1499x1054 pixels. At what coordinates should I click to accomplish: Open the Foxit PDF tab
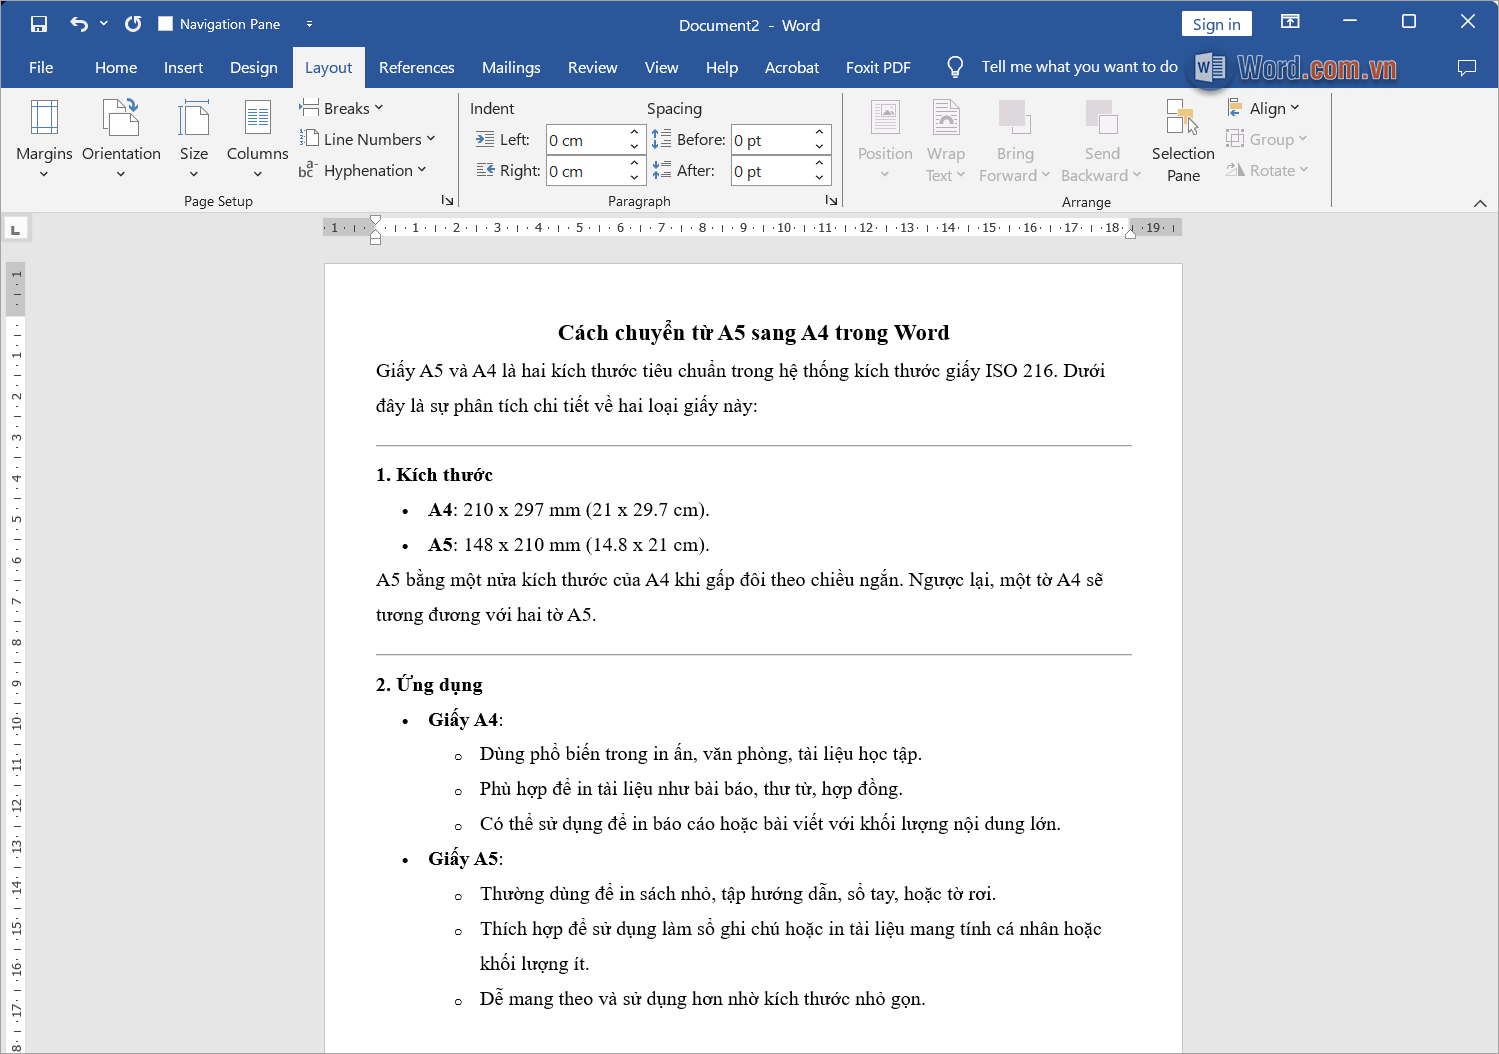coord(878,67)
